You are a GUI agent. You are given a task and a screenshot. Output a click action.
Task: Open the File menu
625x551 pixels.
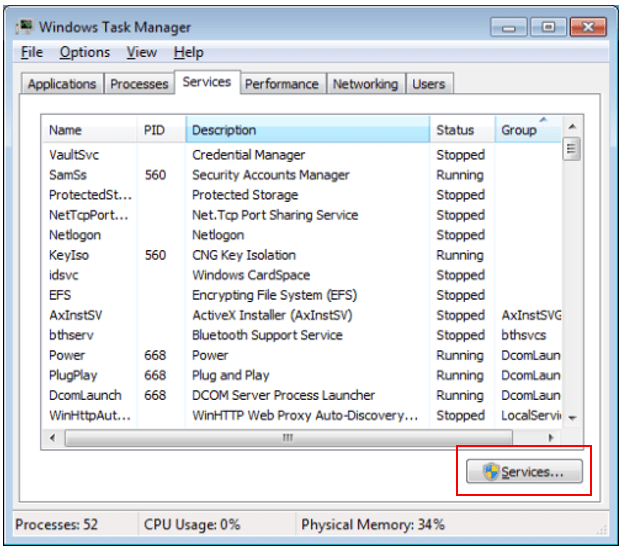point(31,52)
